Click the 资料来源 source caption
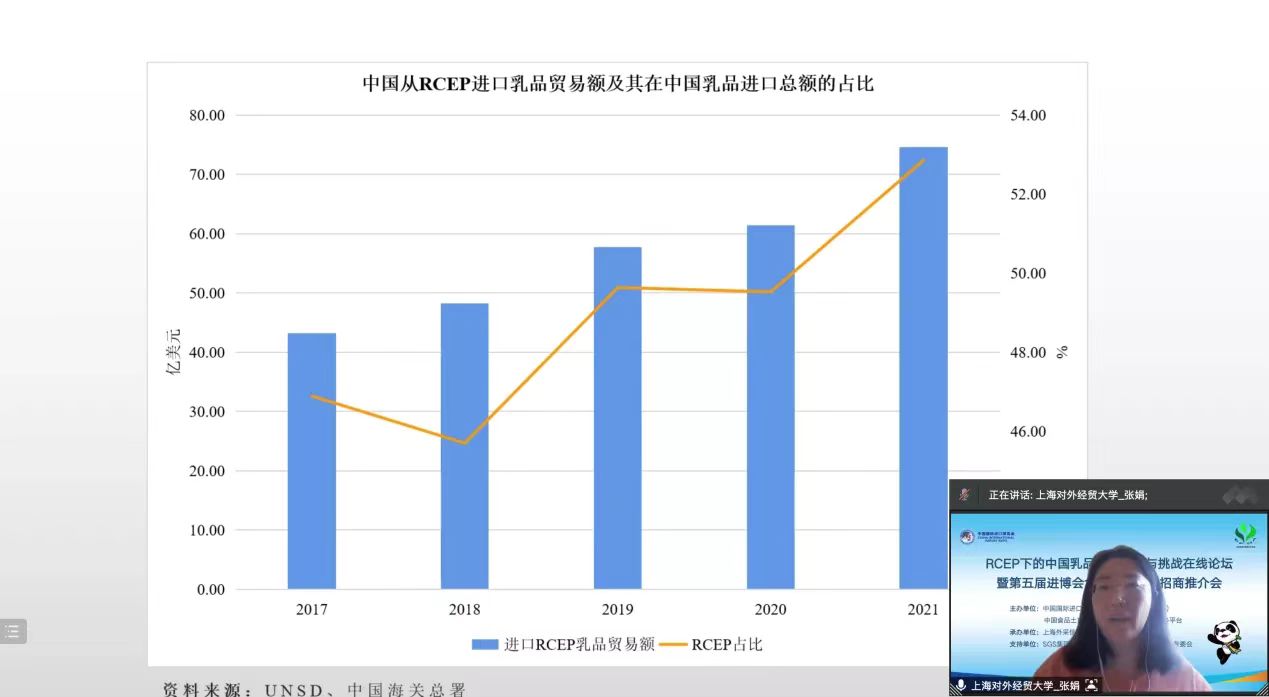 coord(315,689)
